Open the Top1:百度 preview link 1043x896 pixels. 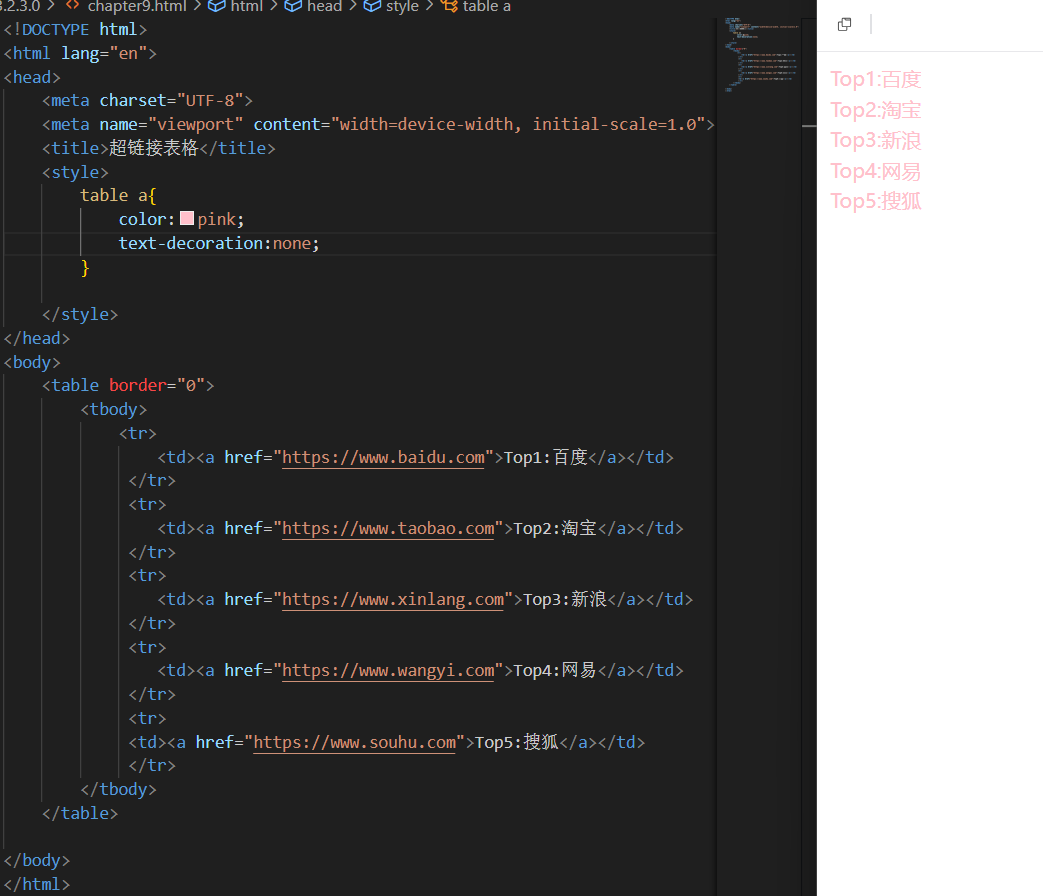(x=875, y=79)
